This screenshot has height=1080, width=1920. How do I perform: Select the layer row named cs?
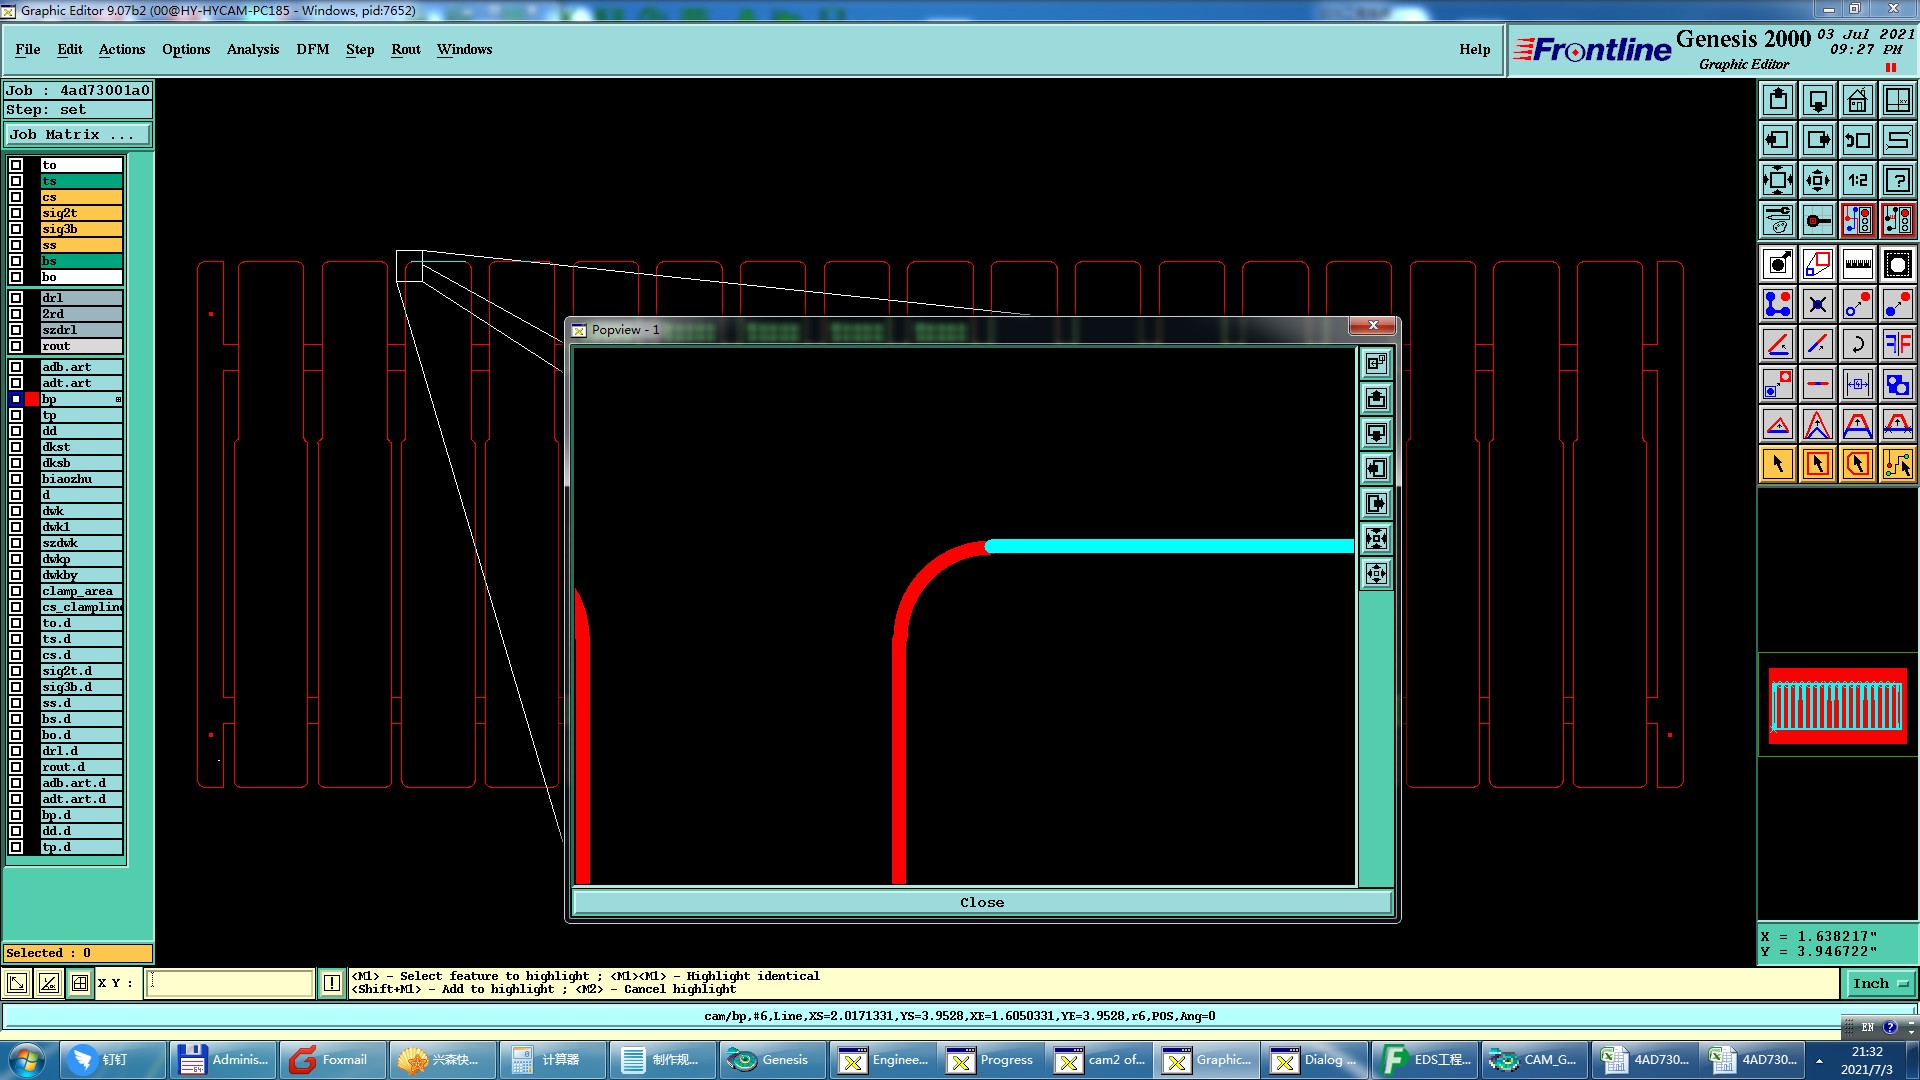tap(81, 197)
